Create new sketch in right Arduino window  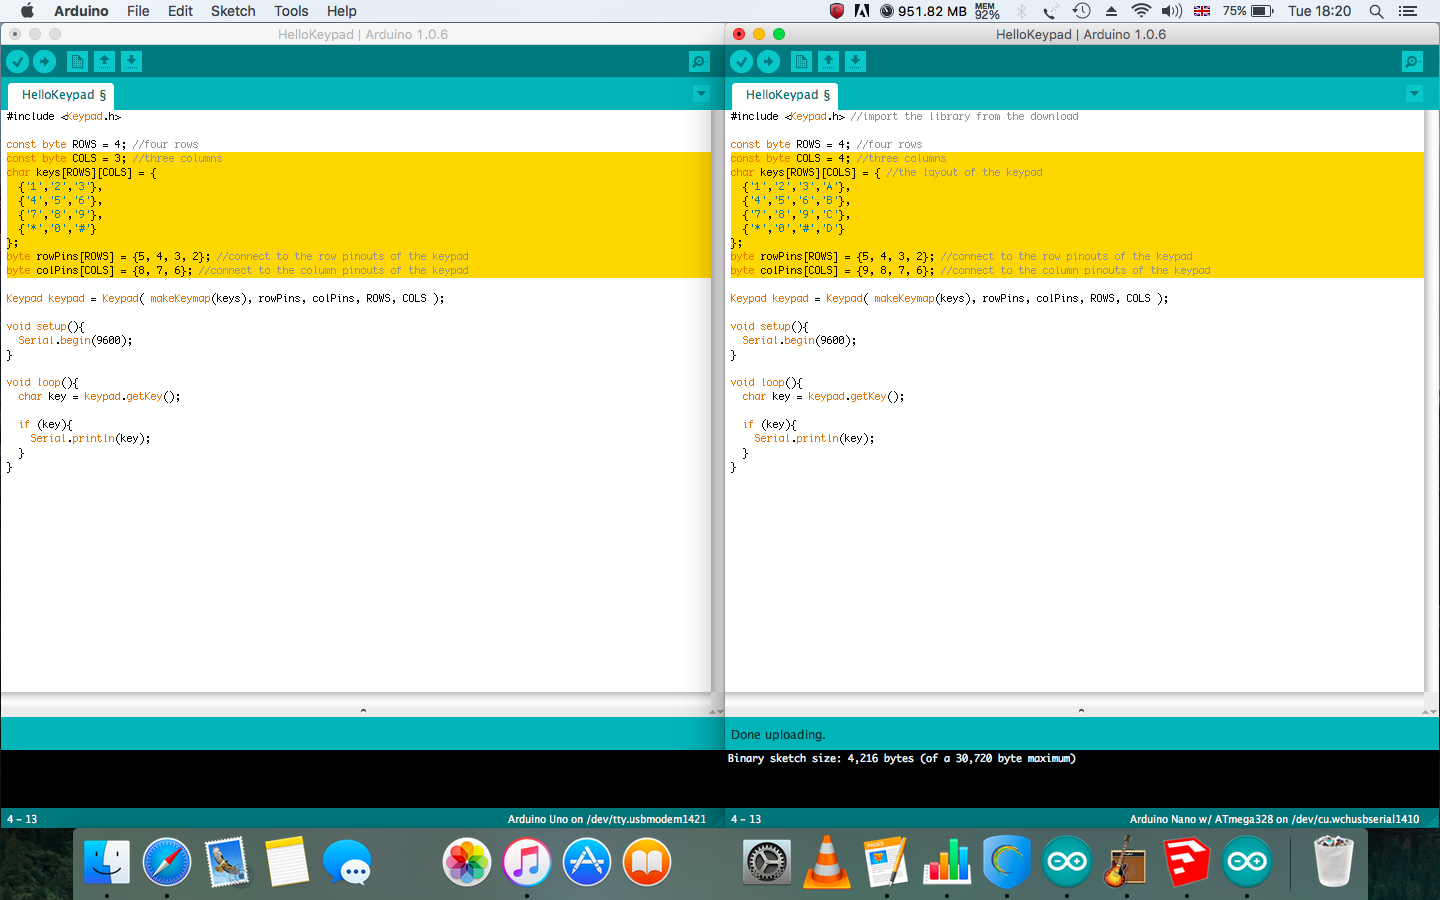[801, 61]
